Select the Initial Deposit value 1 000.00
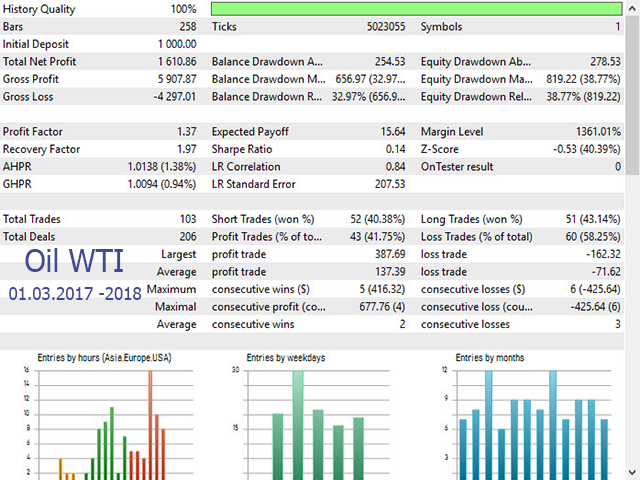The width and height of the screenshot is (640, 480). pyautogui.click(x=177, y=44)
